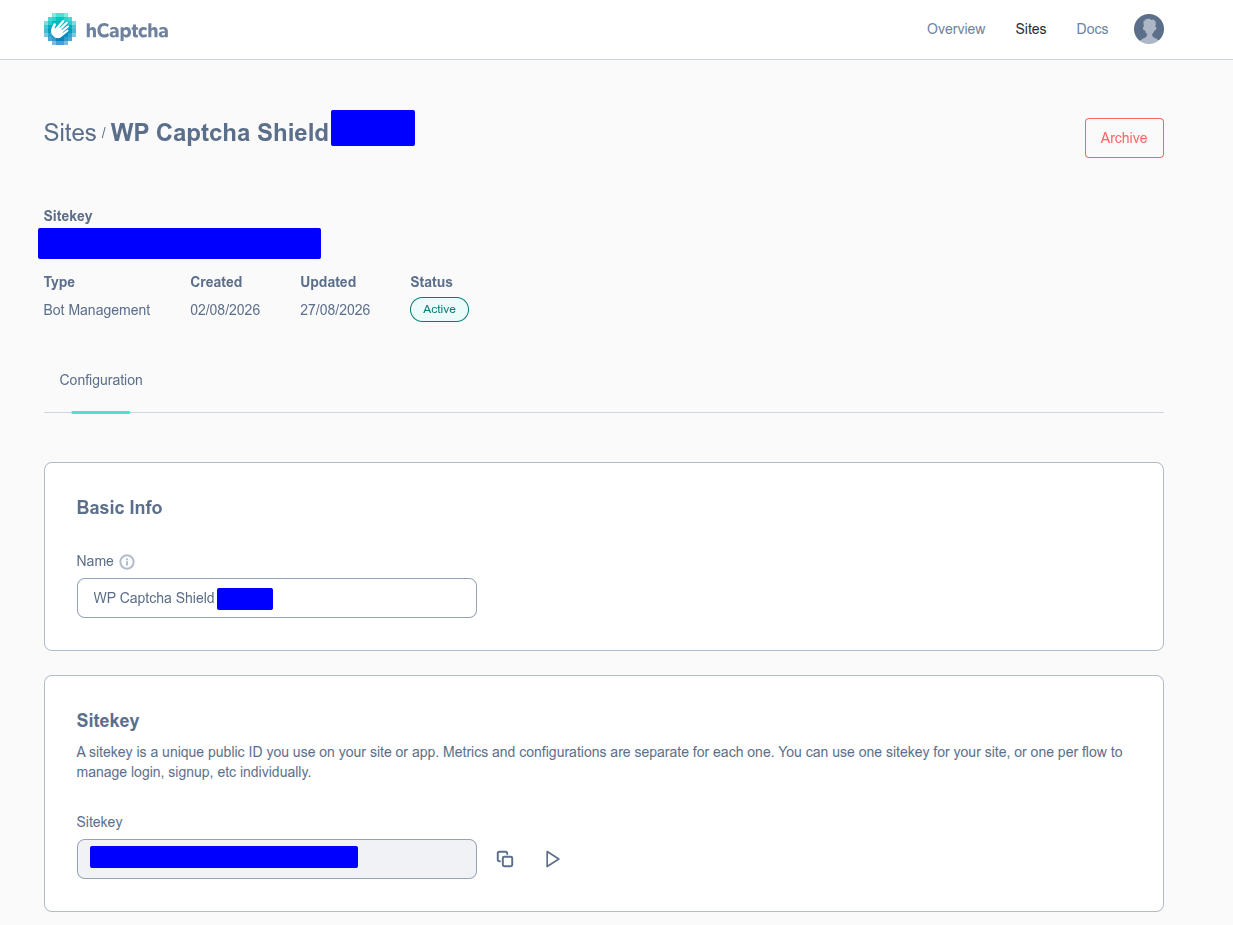Open the Docs link in header
Image resolution: width=1233 pixels, height=925 pixels.
1092,29
